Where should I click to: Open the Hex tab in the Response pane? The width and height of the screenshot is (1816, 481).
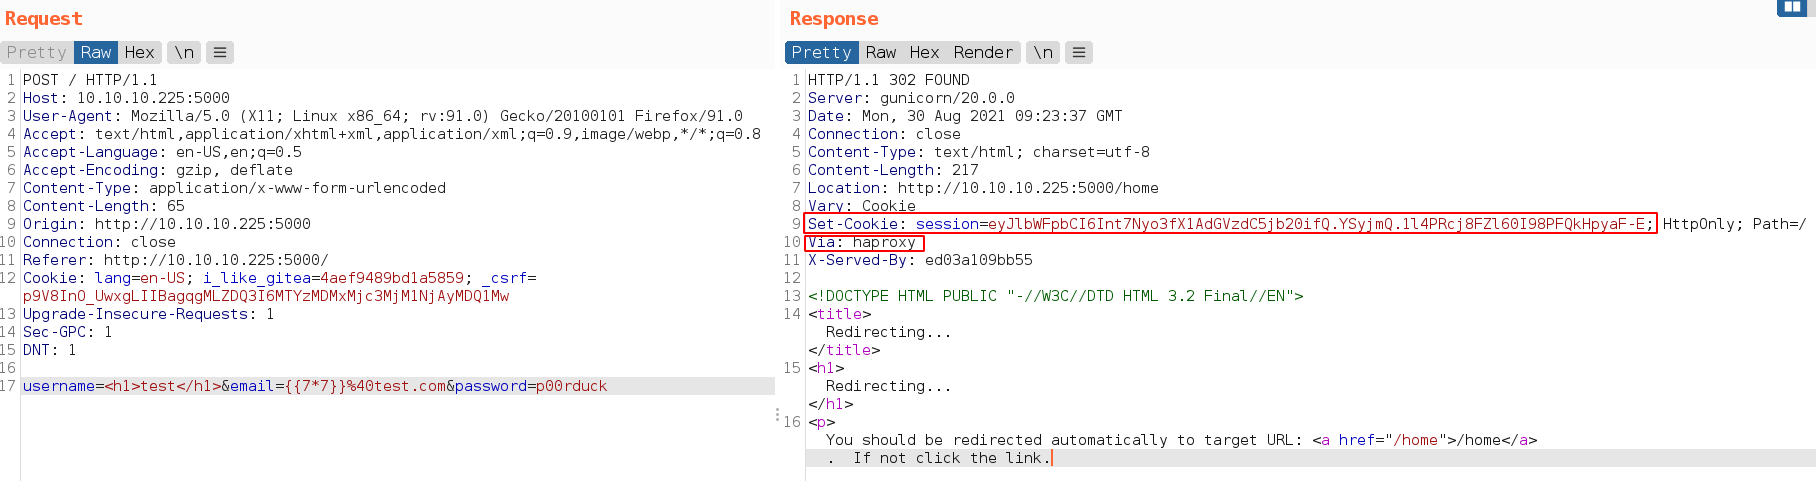pos(924,53)
